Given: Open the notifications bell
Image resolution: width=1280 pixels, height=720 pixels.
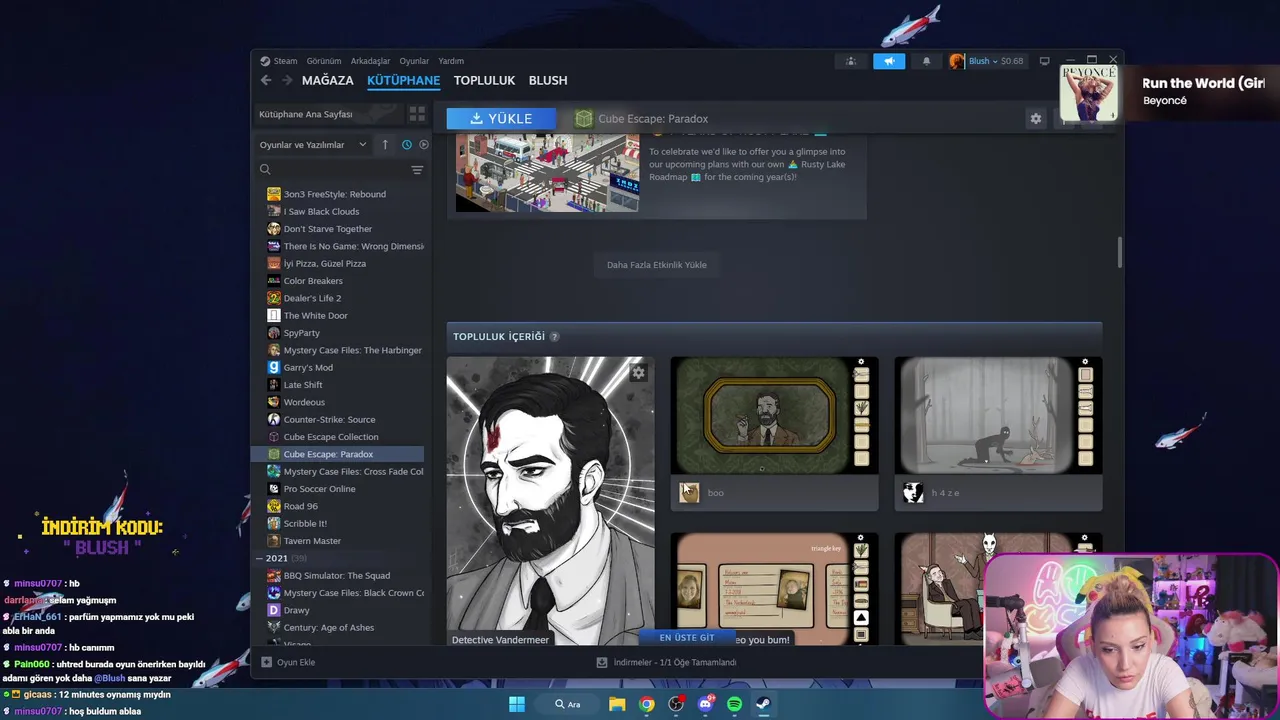Looking at the screenshot, I should 926,61.
